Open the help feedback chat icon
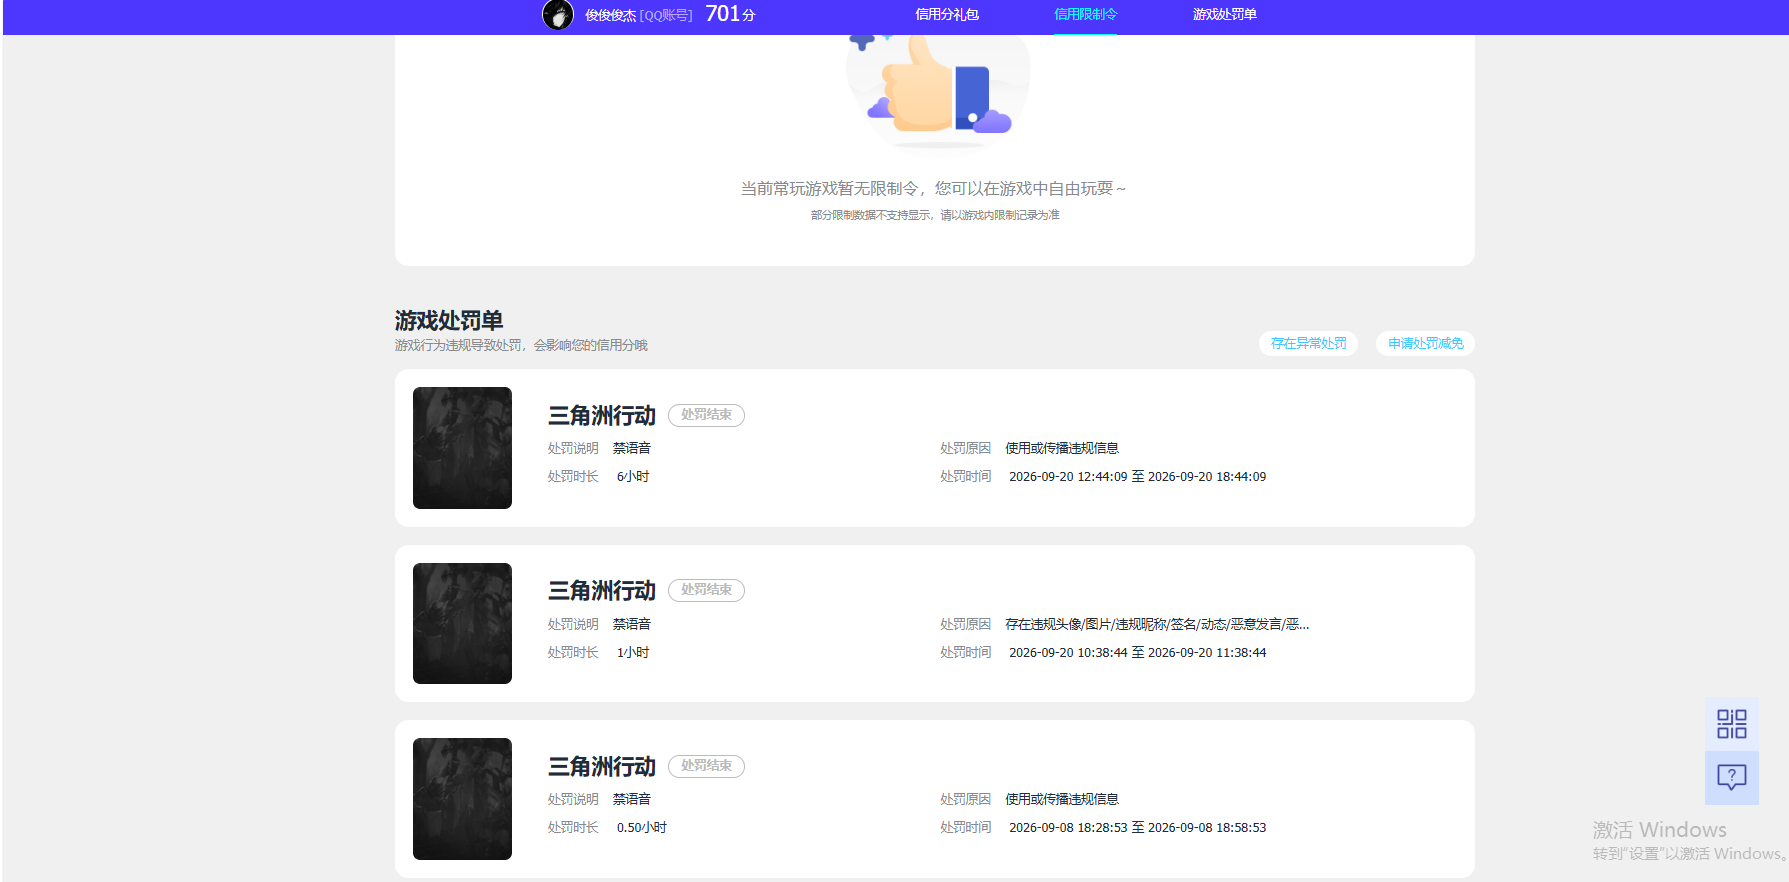Screen dimensions: 1789x882 tap(1731, 777)
